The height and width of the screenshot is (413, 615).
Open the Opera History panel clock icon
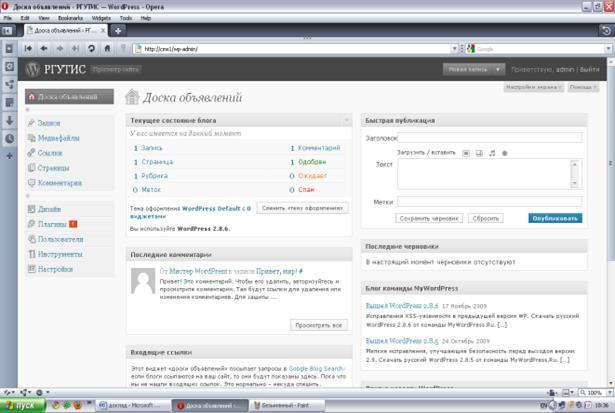click(9, 139)
